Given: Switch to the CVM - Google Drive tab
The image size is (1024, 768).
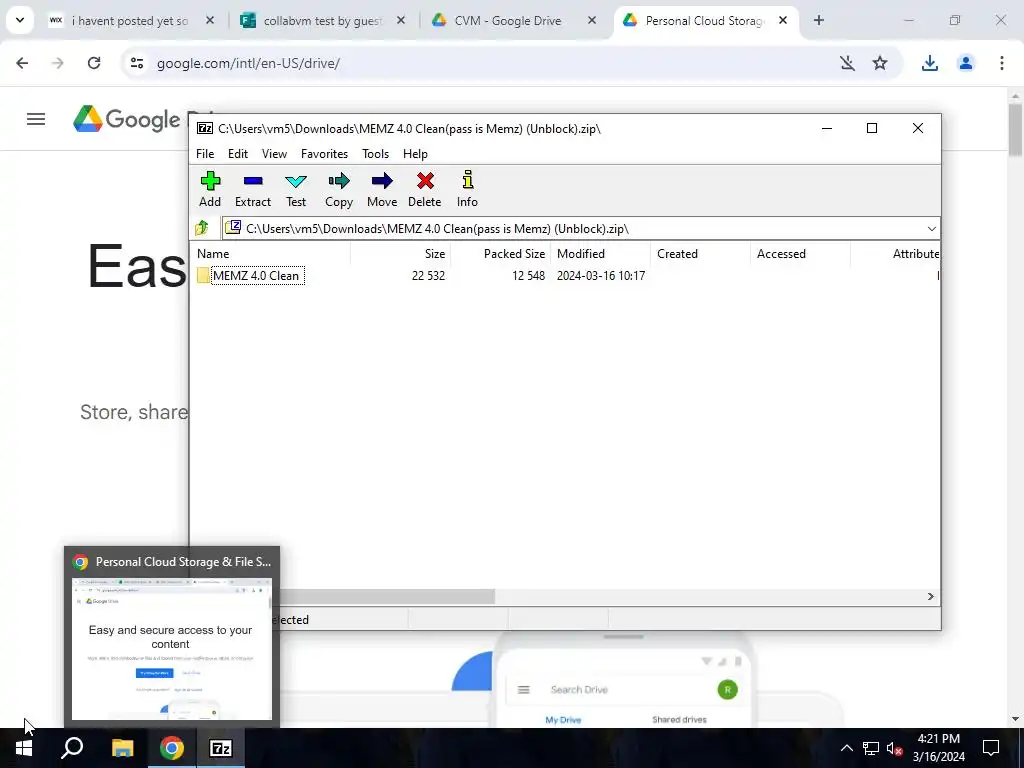Looking at the screenshot, I should click(x=508, y=21).
